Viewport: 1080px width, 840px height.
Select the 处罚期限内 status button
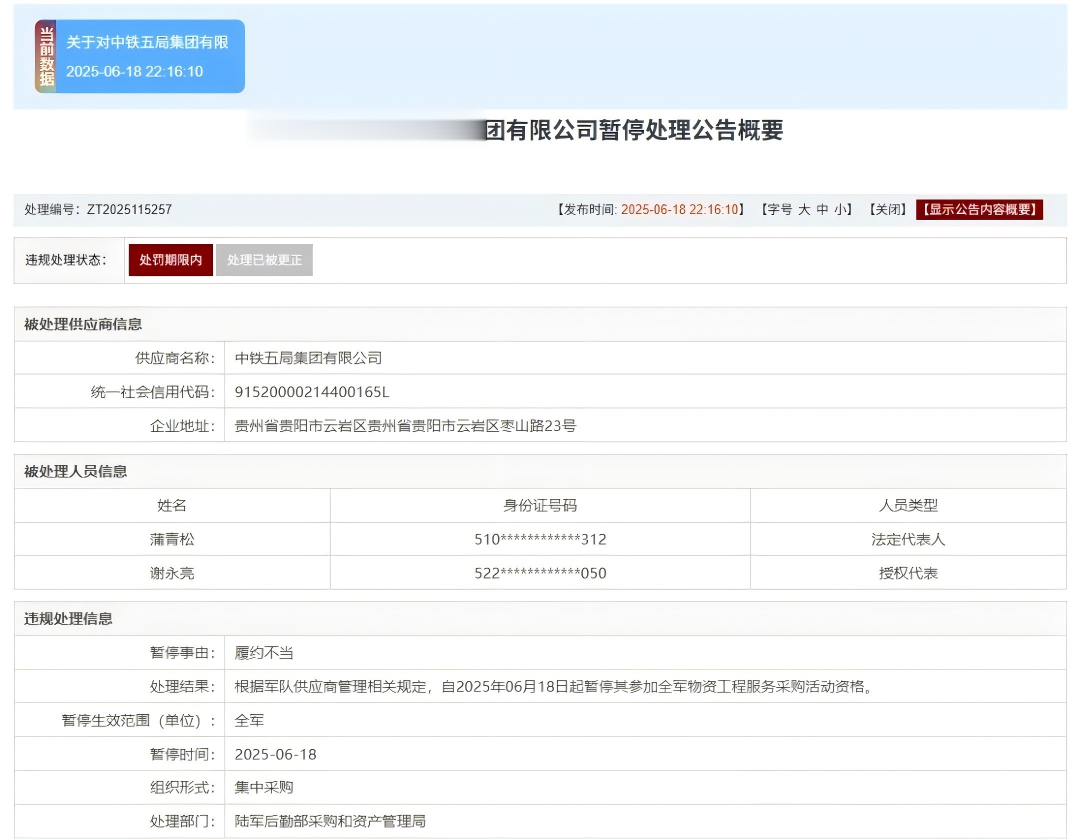click(x=171, y=260)
